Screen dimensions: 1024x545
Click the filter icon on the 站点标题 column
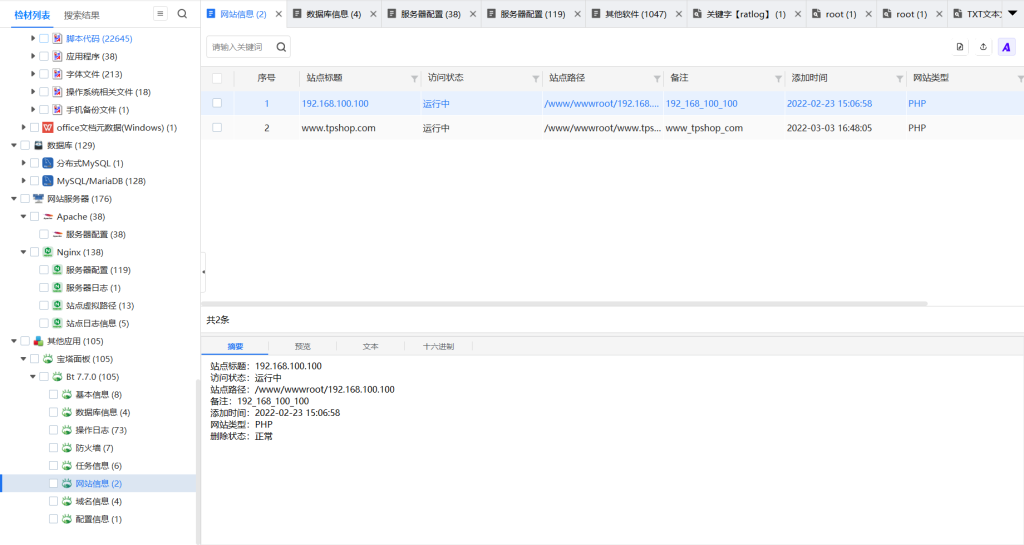pyautogui.click(x=415, y=78)
